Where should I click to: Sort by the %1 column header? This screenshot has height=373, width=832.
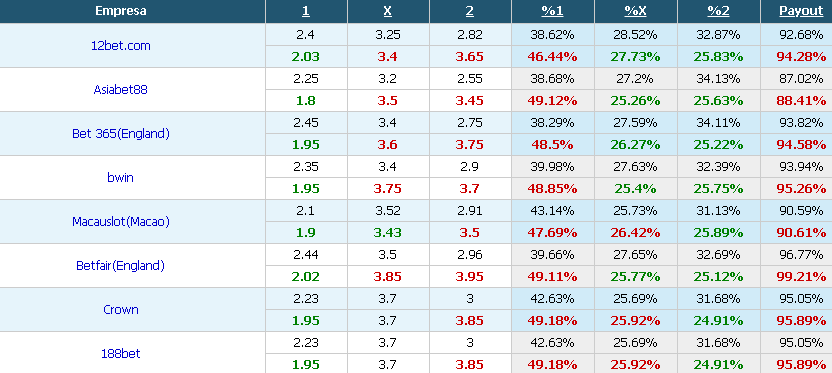pos(552,11)
